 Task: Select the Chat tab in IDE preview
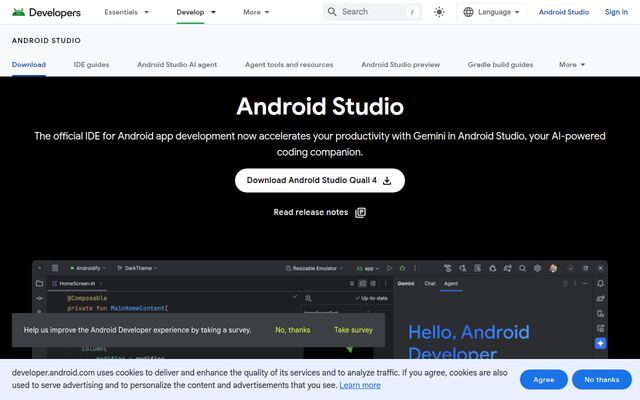coord(430,283)
